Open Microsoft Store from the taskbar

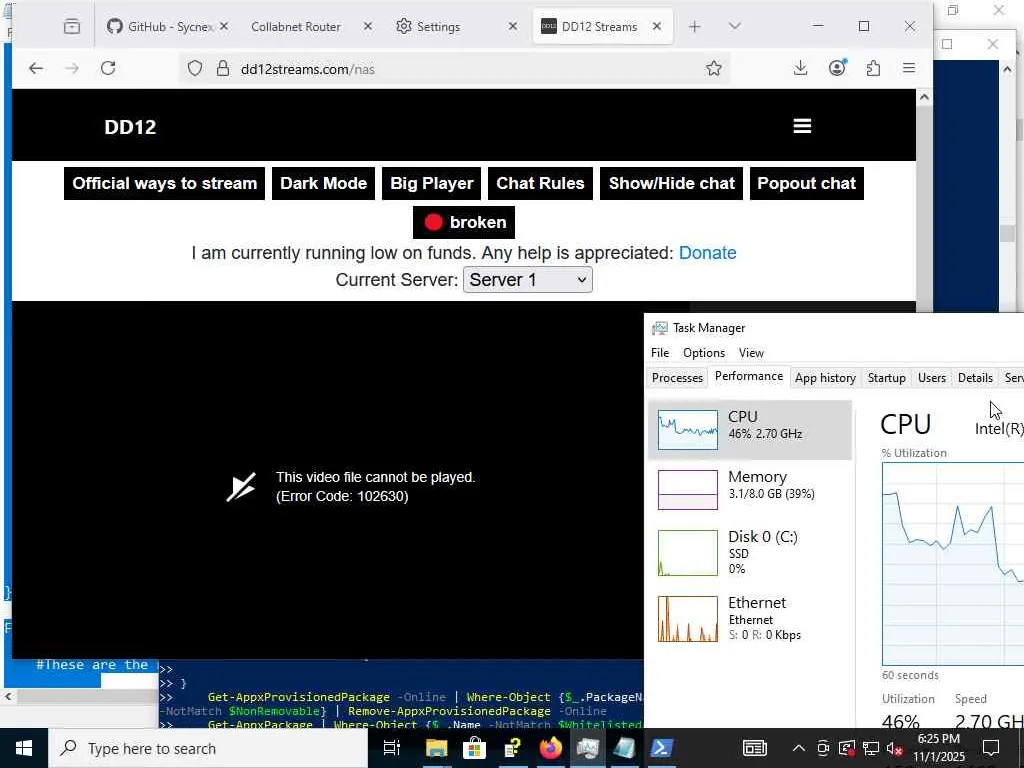click(x=474, y=748)
